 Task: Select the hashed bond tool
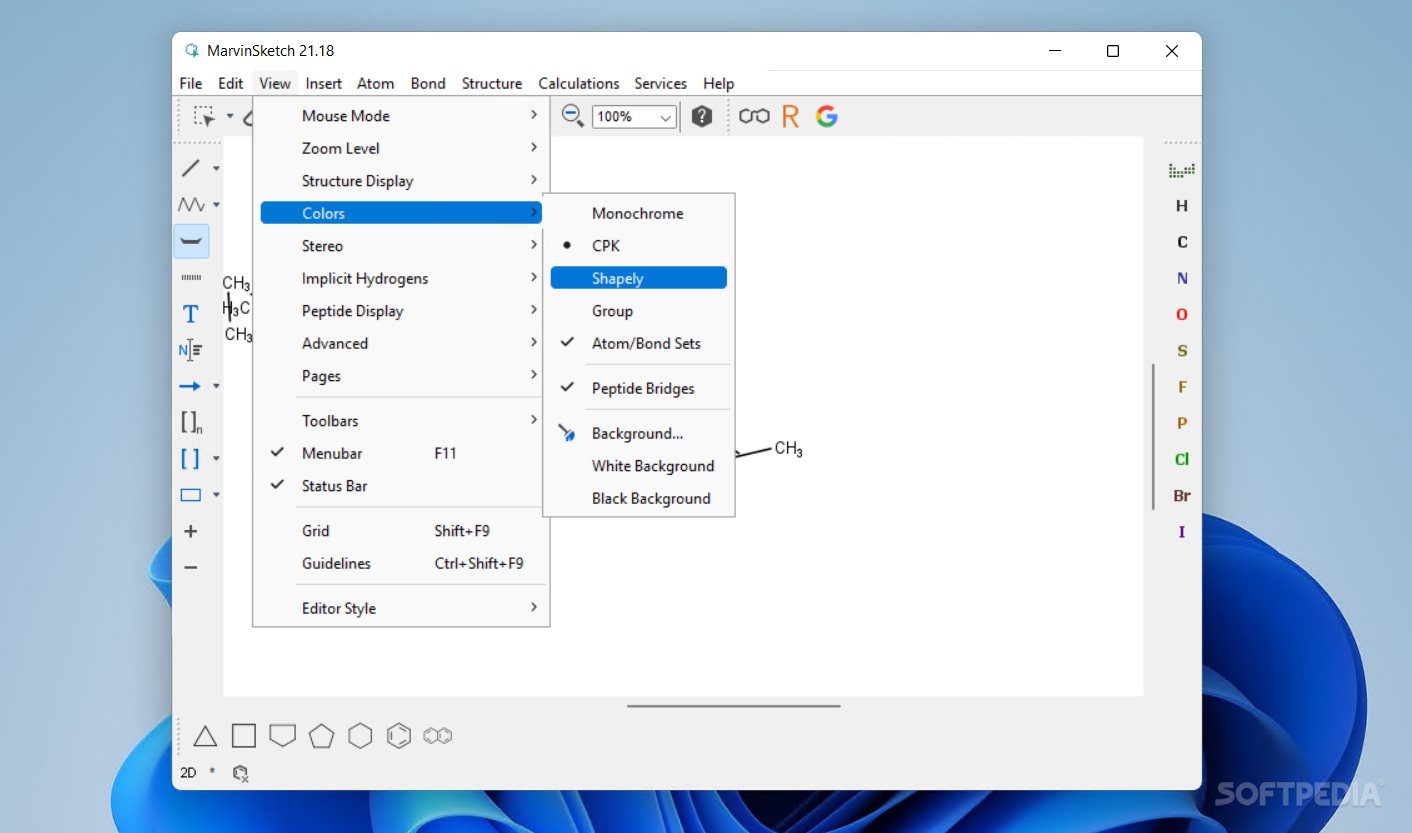[x=190, y=277]
